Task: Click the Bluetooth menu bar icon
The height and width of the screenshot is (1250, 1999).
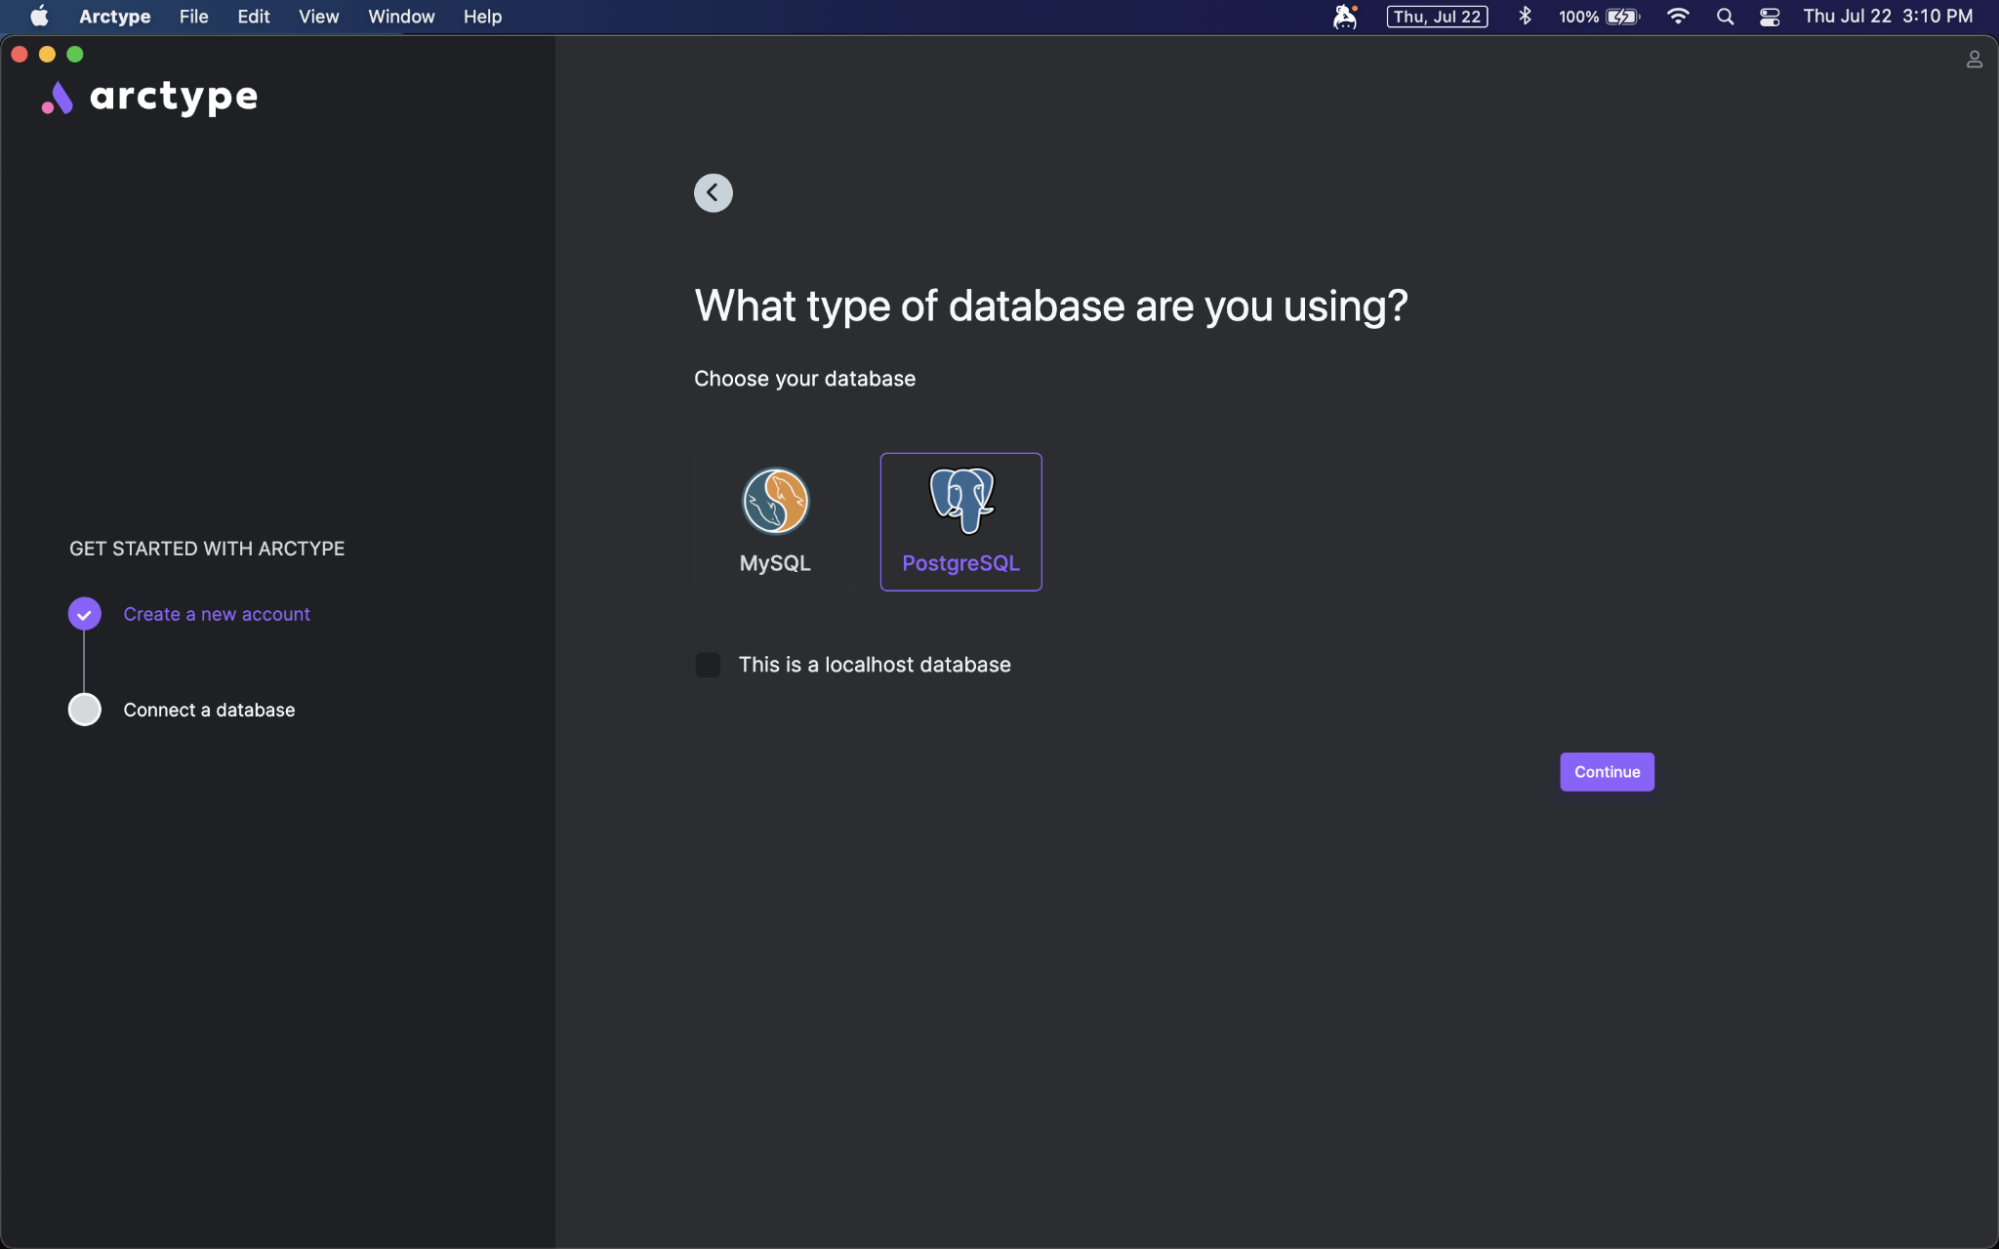Action: (1524, 17)
